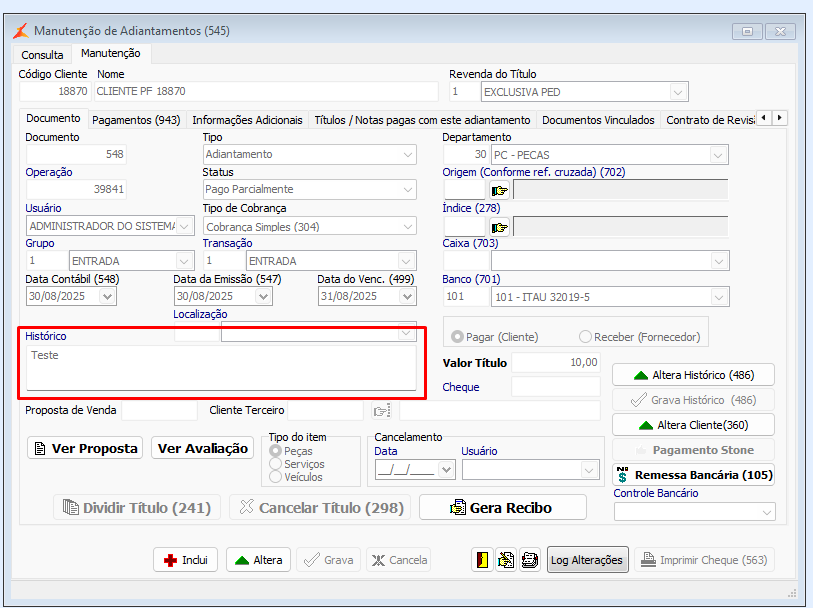Select Veículos item type radio
Image resolution: width=813 pixels, height=608 pixels.
[275, 477]
